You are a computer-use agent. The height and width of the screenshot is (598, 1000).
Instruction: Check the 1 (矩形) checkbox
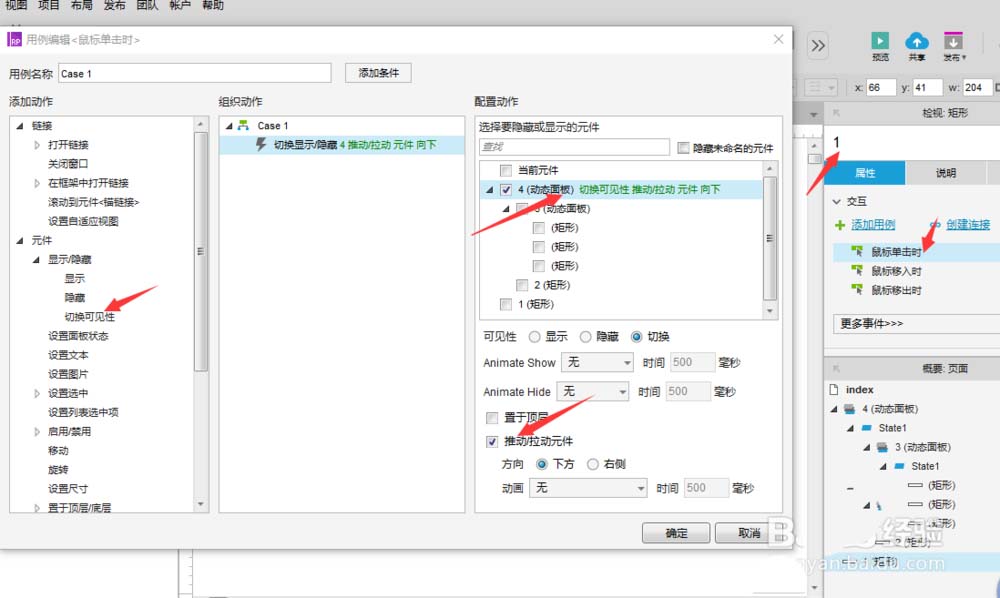tap(506, 304)
